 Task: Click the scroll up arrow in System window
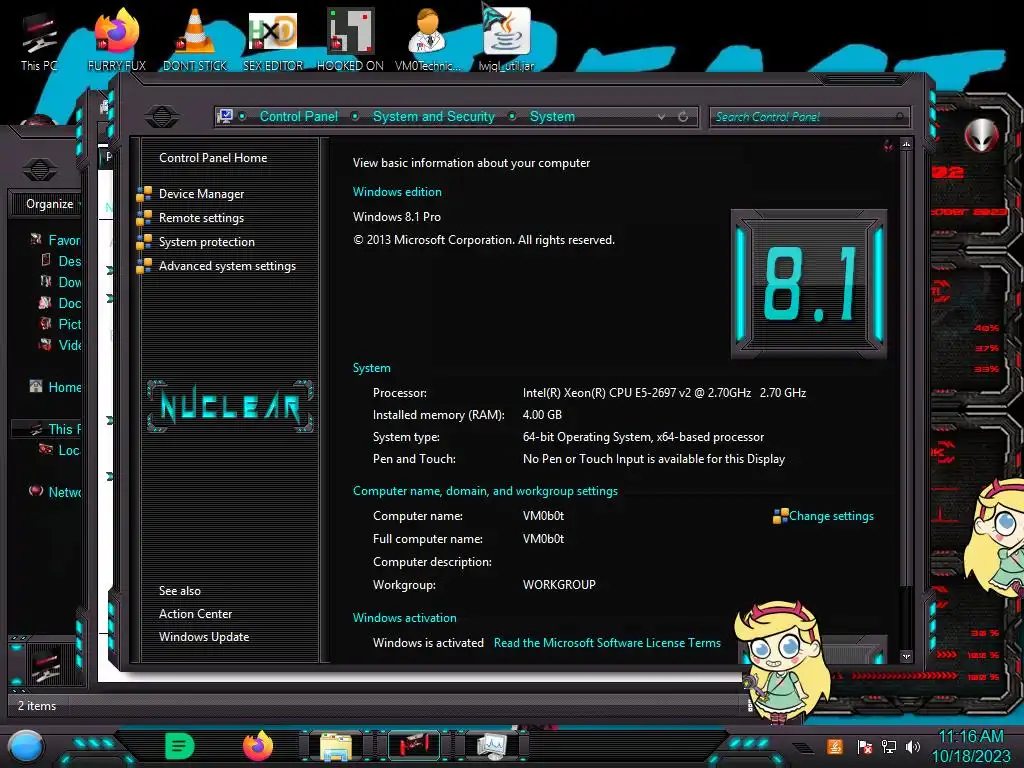pyautogui.click(x=906, y=144)
